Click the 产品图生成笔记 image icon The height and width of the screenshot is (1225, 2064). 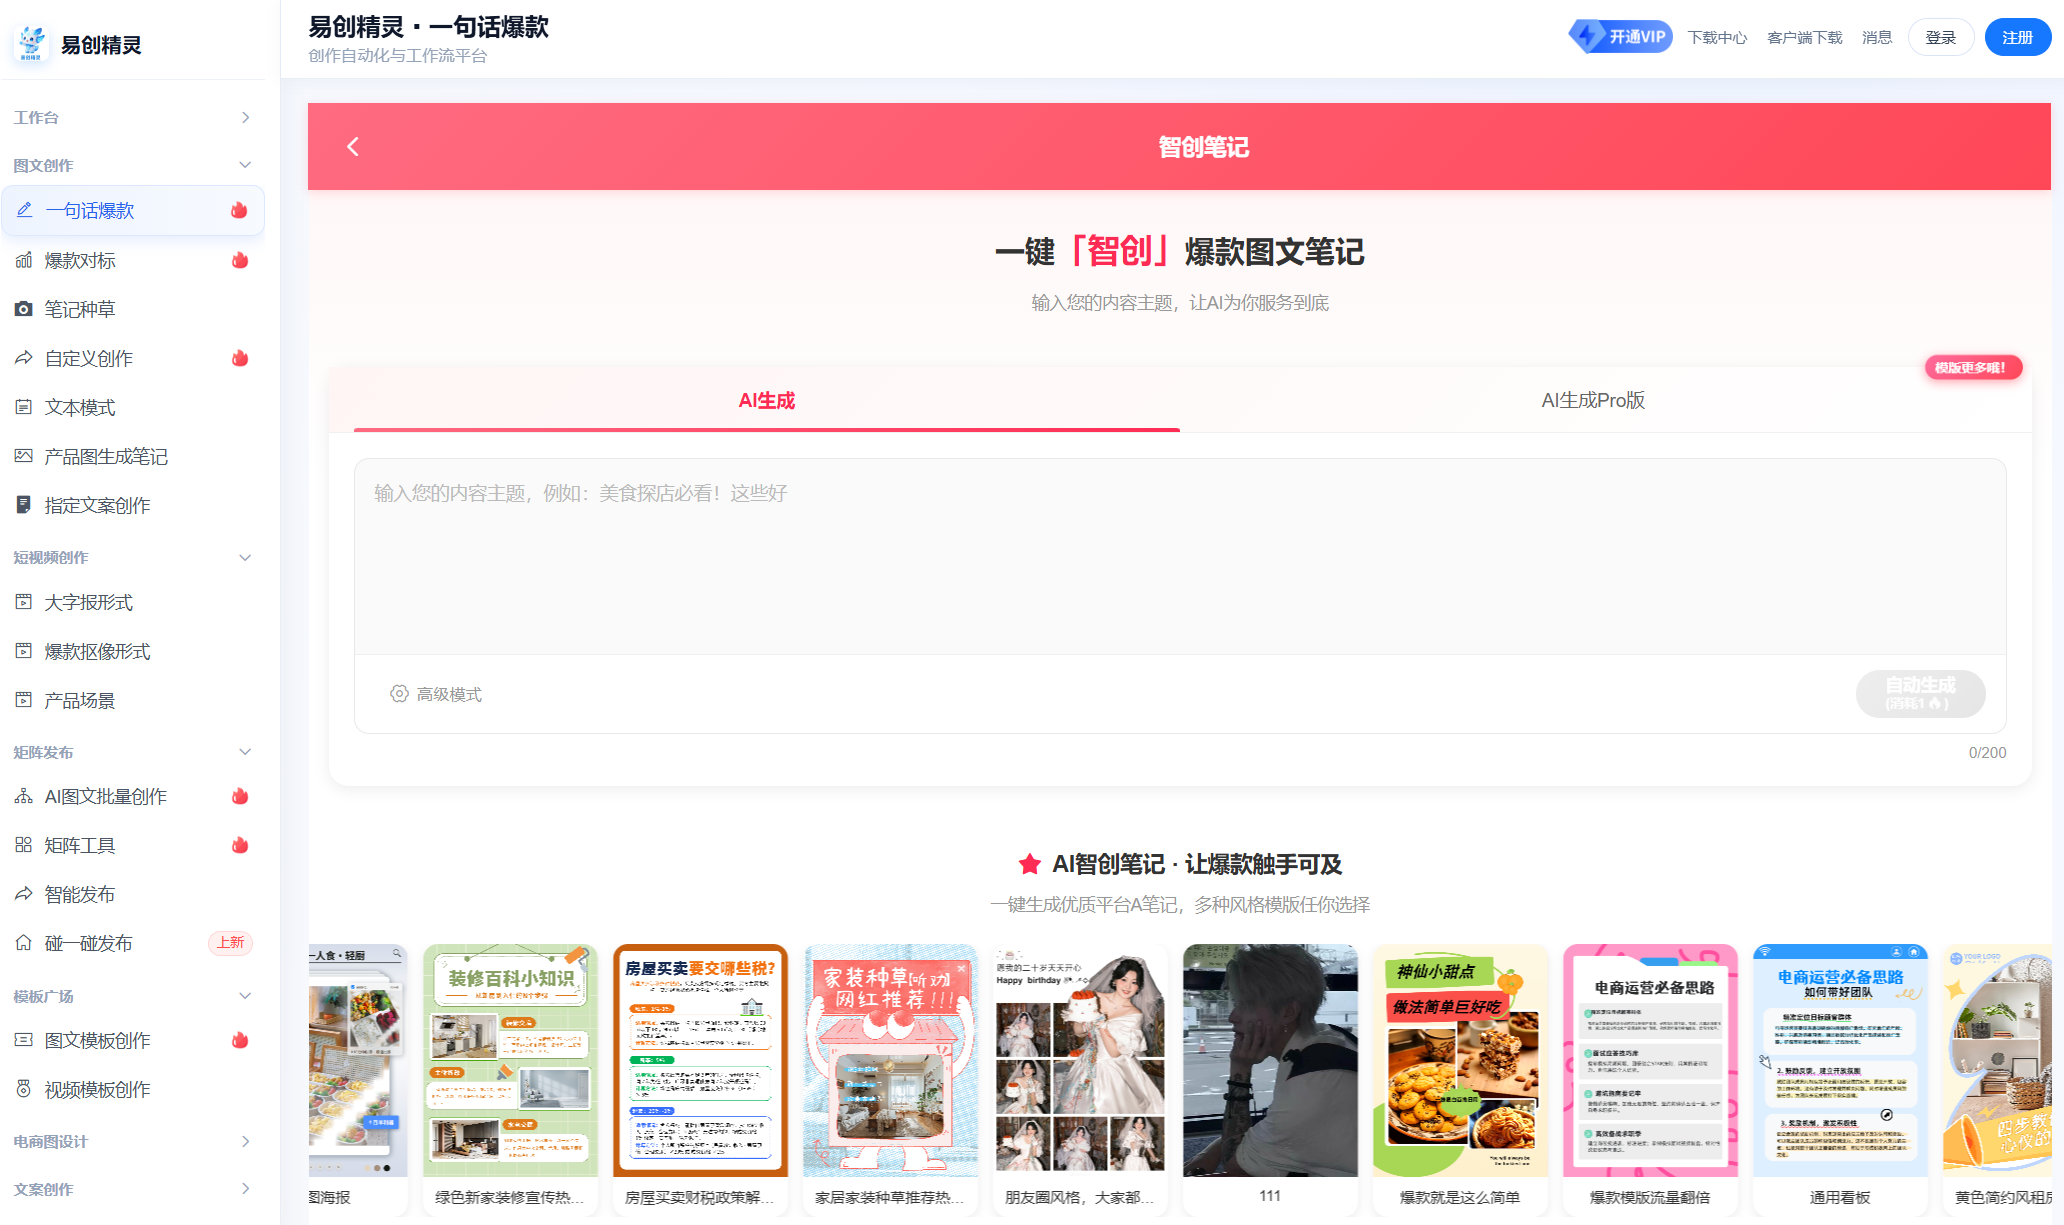coord(24,456)
